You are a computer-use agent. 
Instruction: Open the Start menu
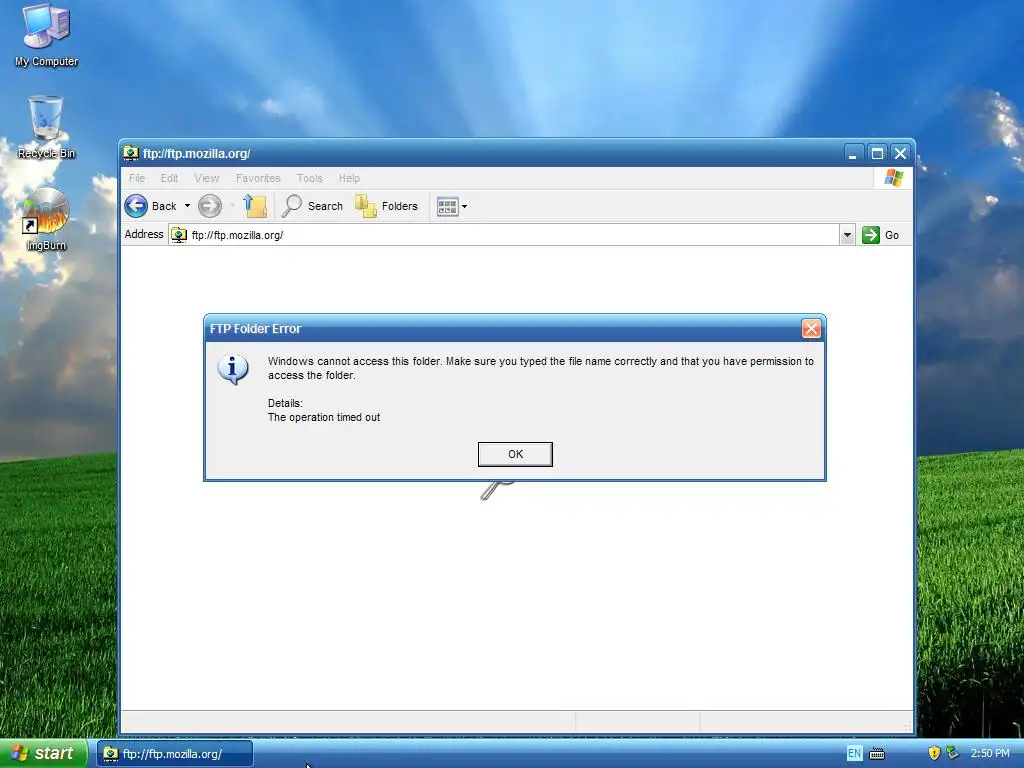click(43, 754)
